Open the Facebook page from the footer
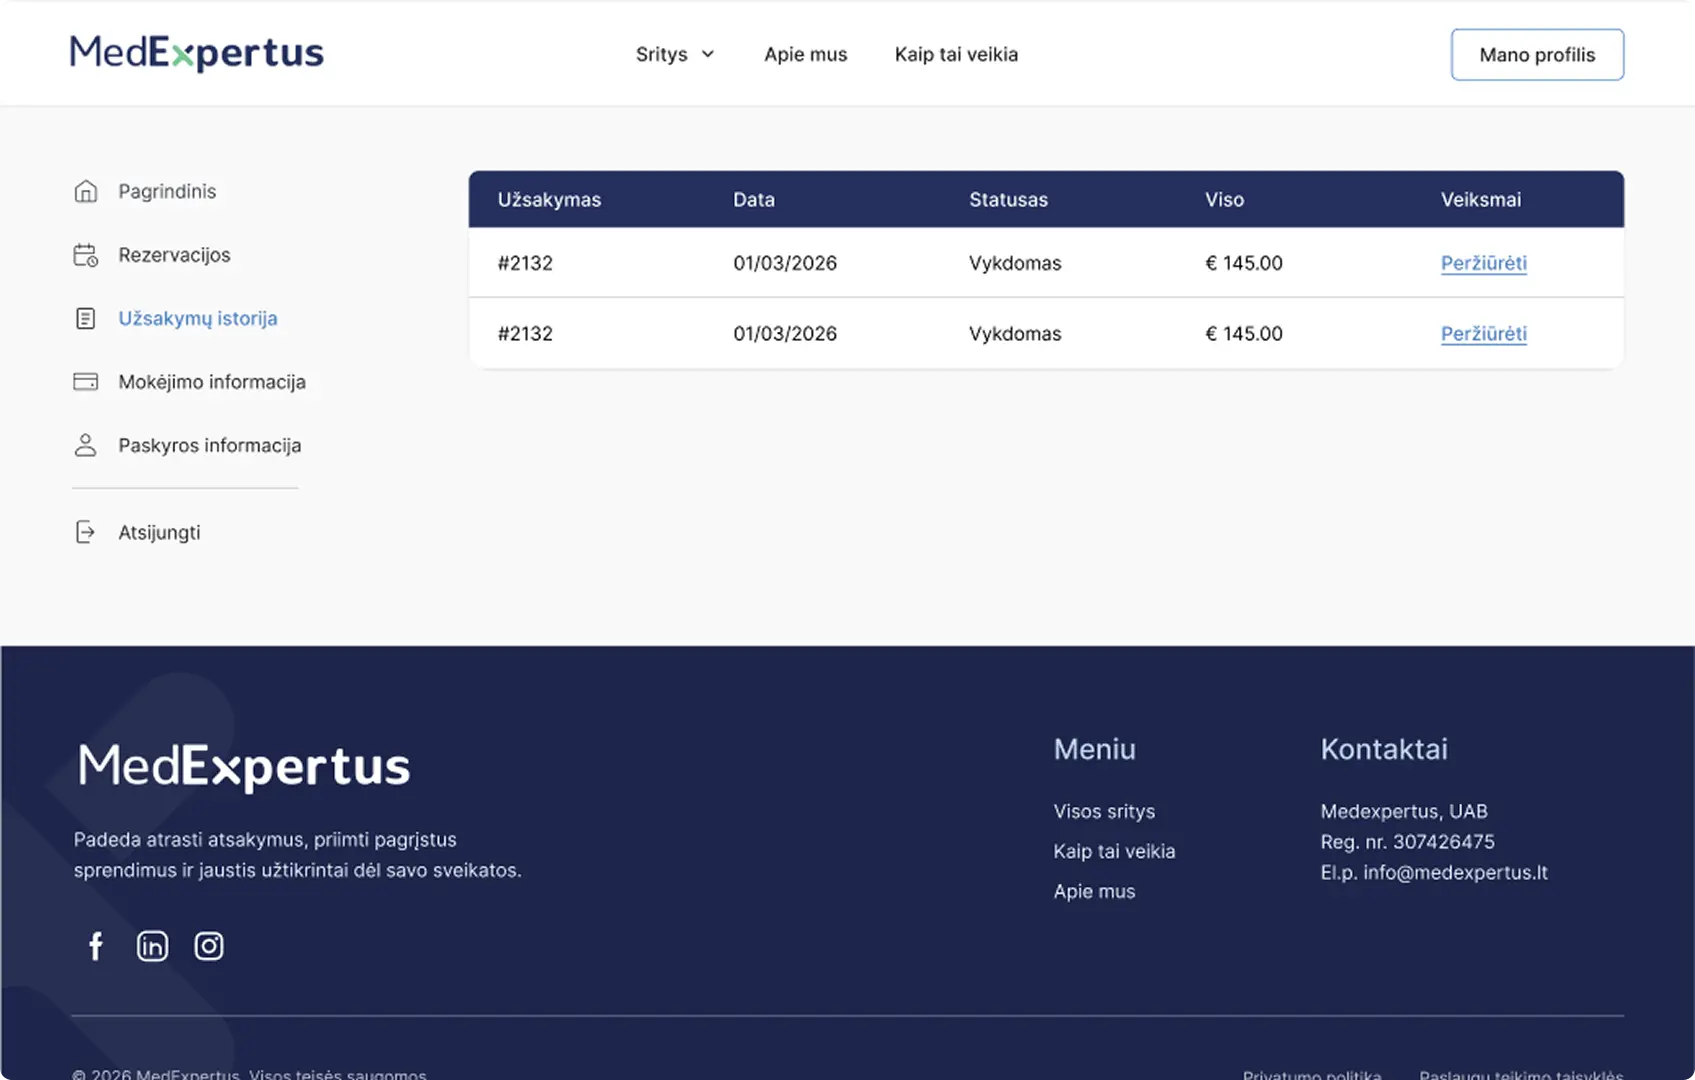Image resolution: width=1695 pixels, height=1080 pixels. click(96, 946)
